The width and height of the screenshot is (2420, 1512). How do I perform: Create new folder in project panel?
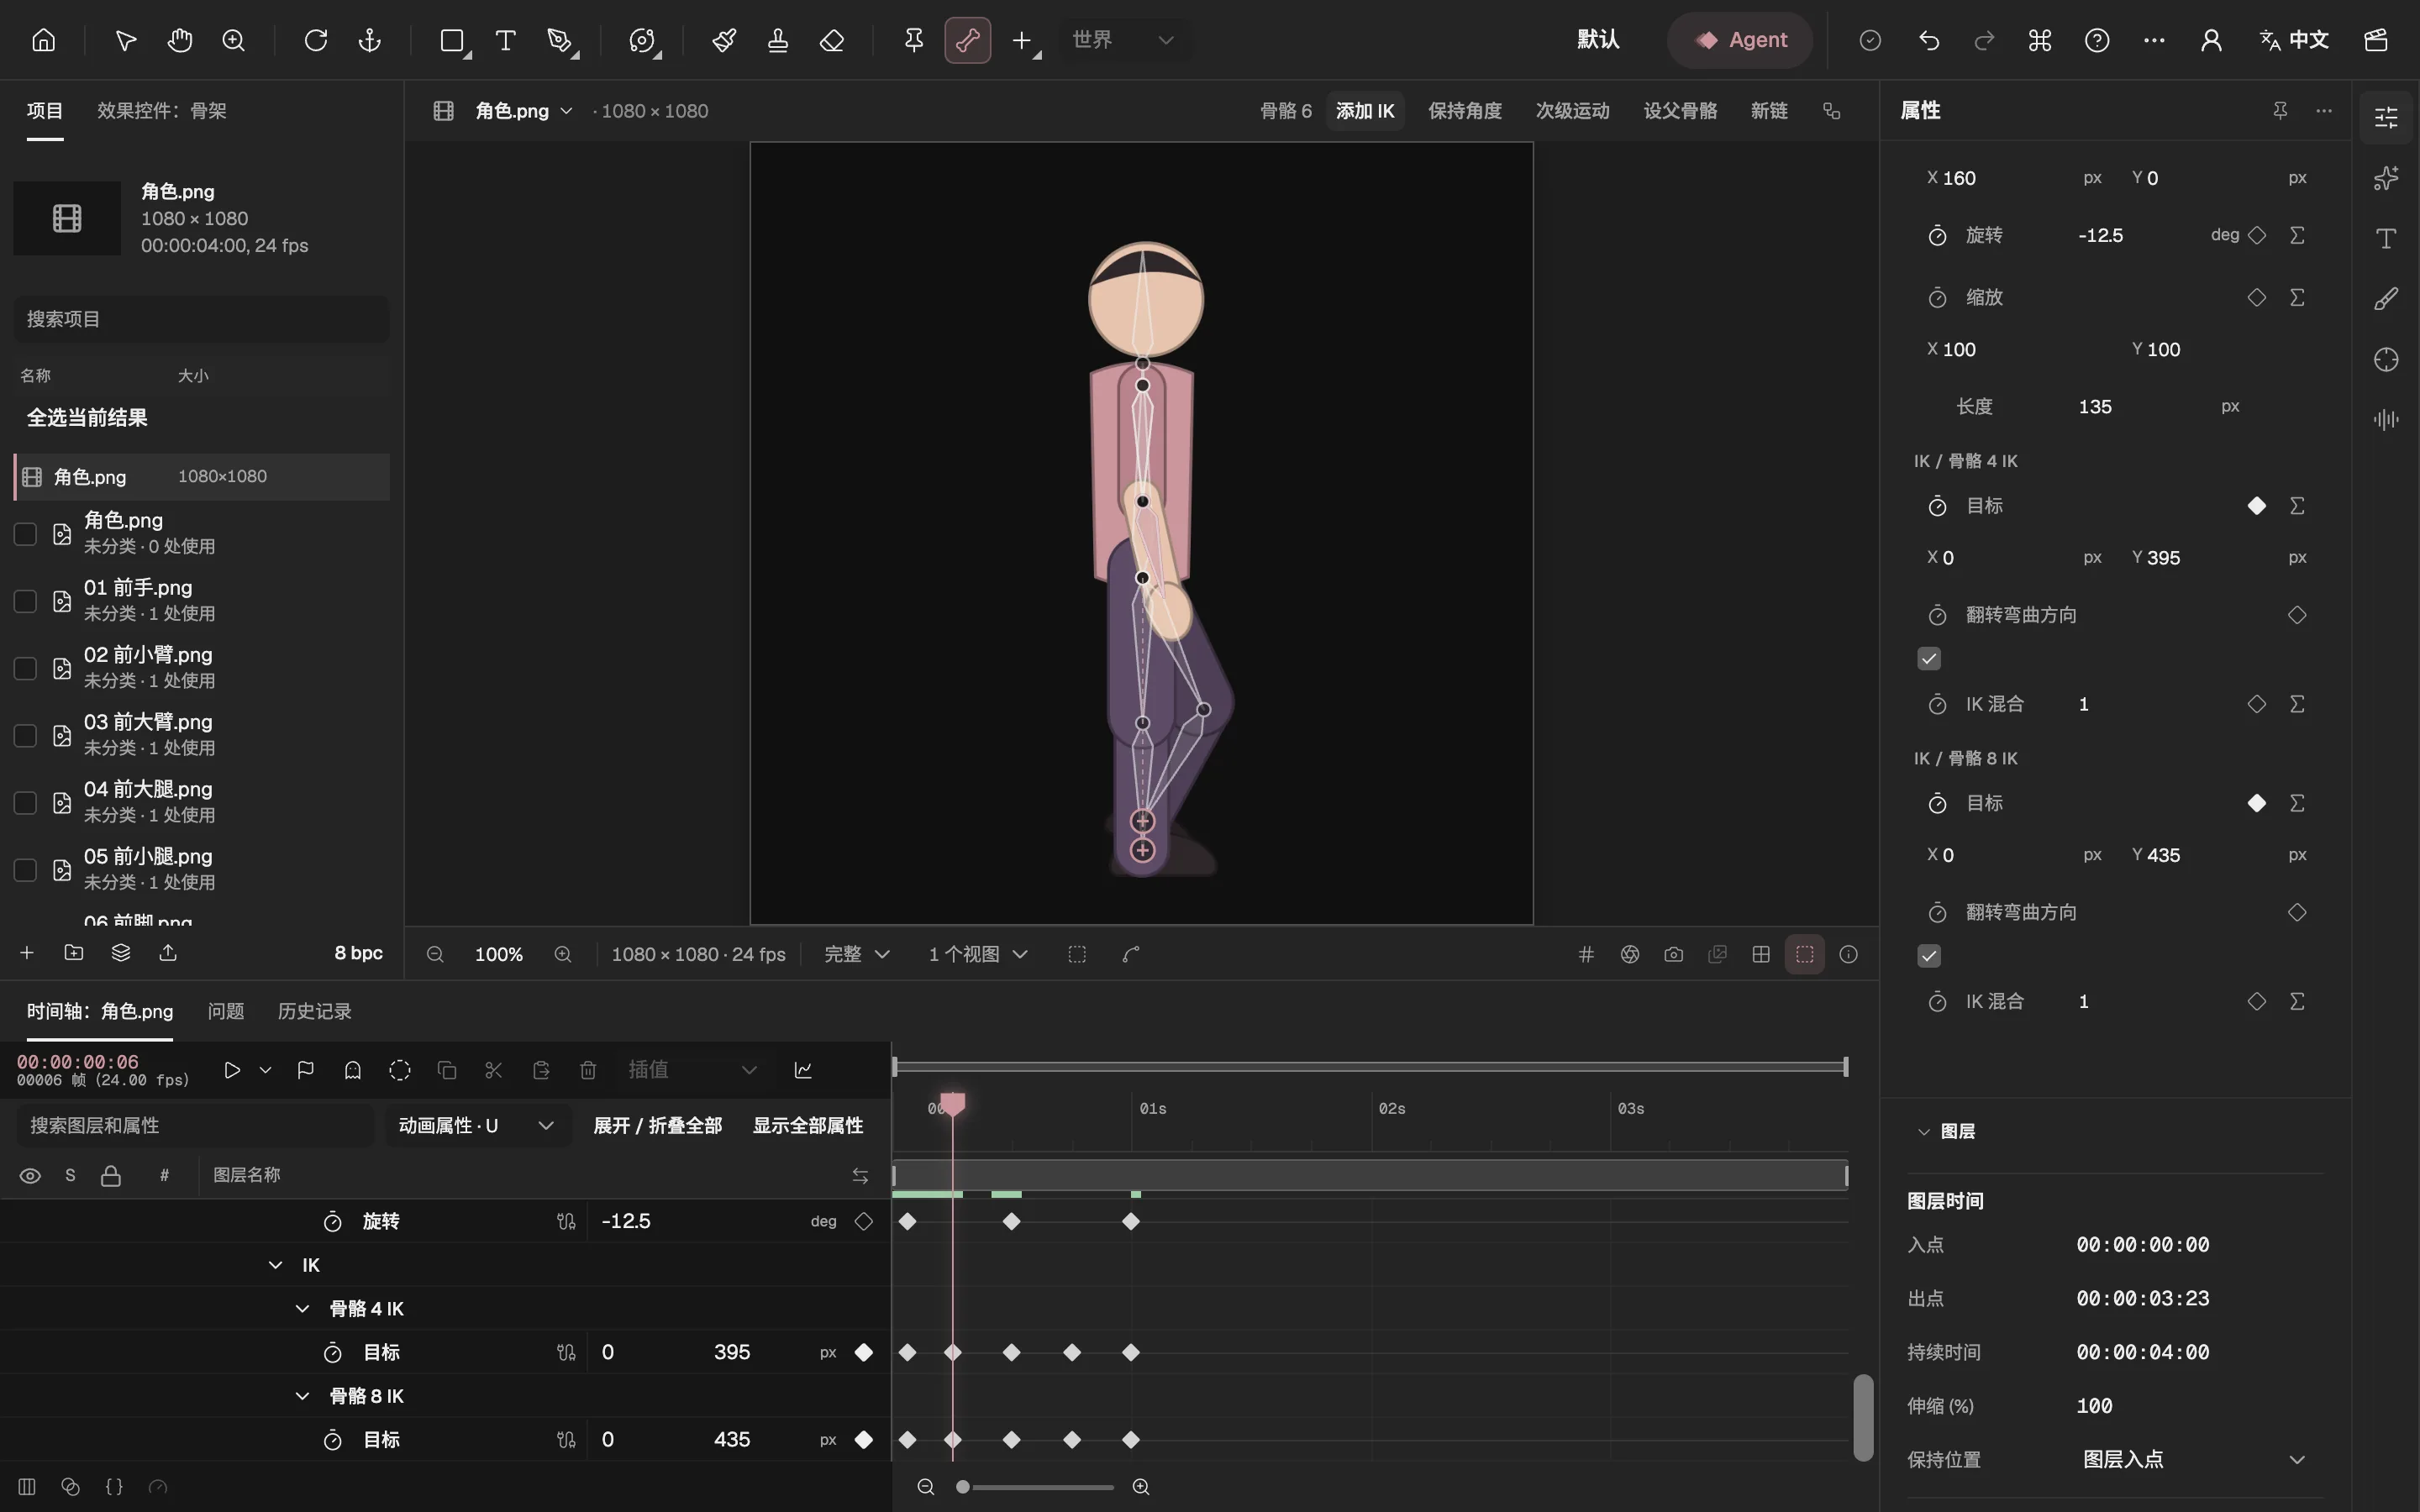74,952
